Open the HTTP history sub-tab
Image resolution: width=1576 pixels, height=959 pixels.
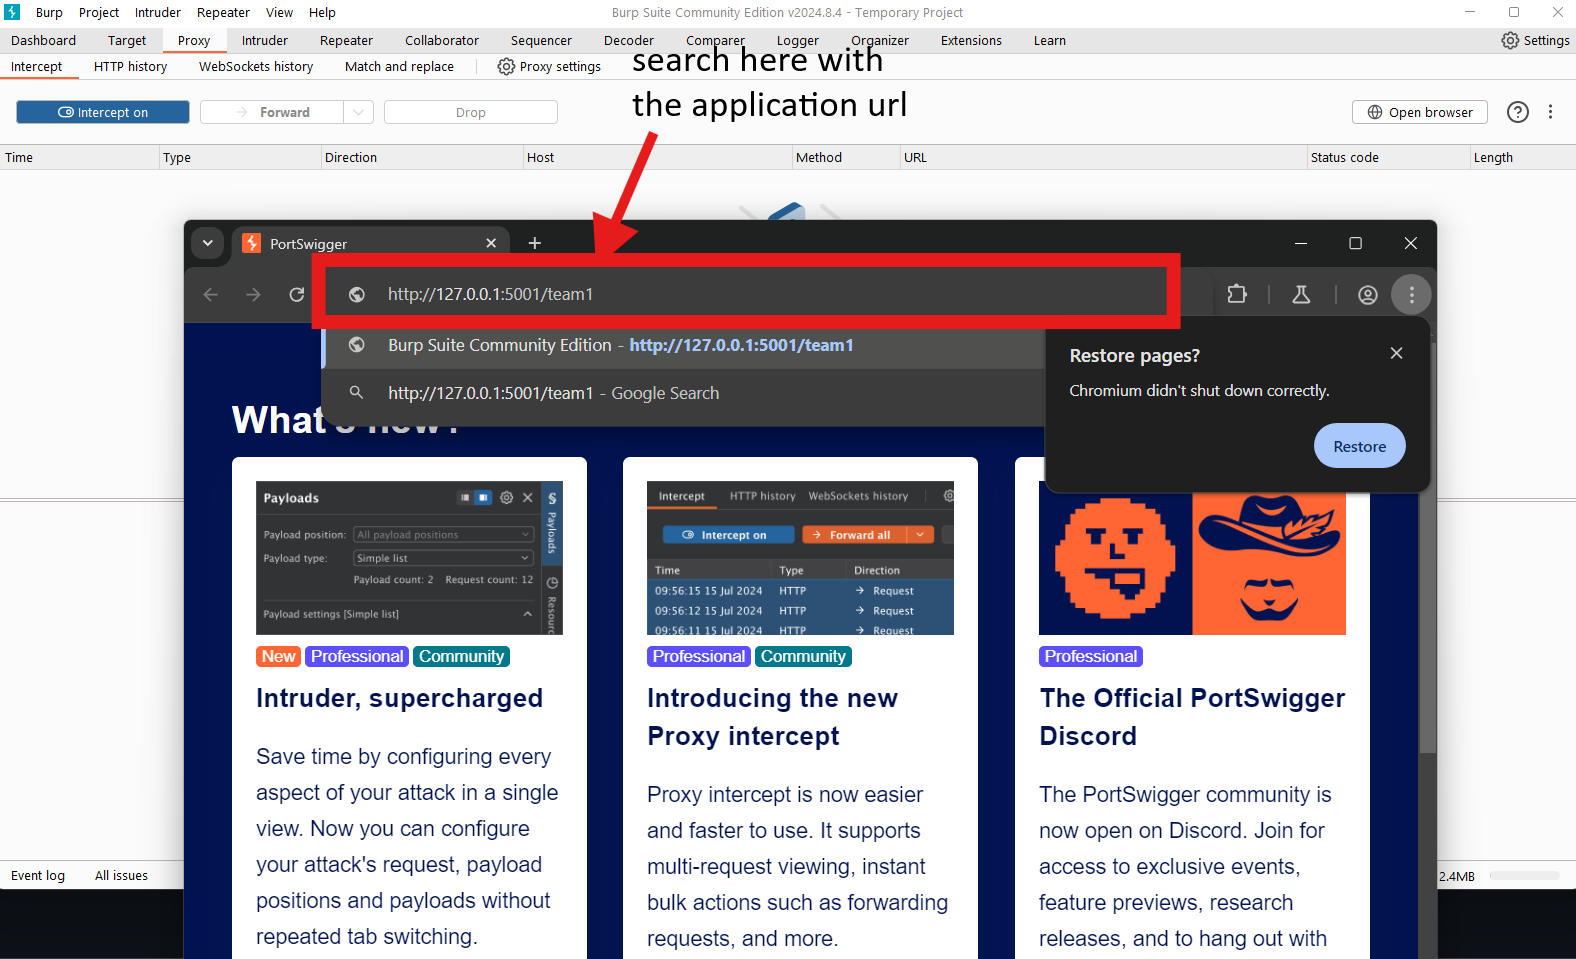click(x=130, y=66)
